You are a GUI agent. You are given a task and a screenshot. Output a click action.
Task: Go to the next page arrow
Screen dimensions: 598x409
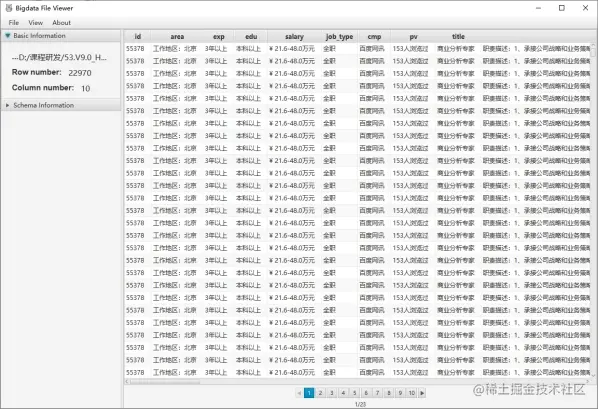pos(422,393)
